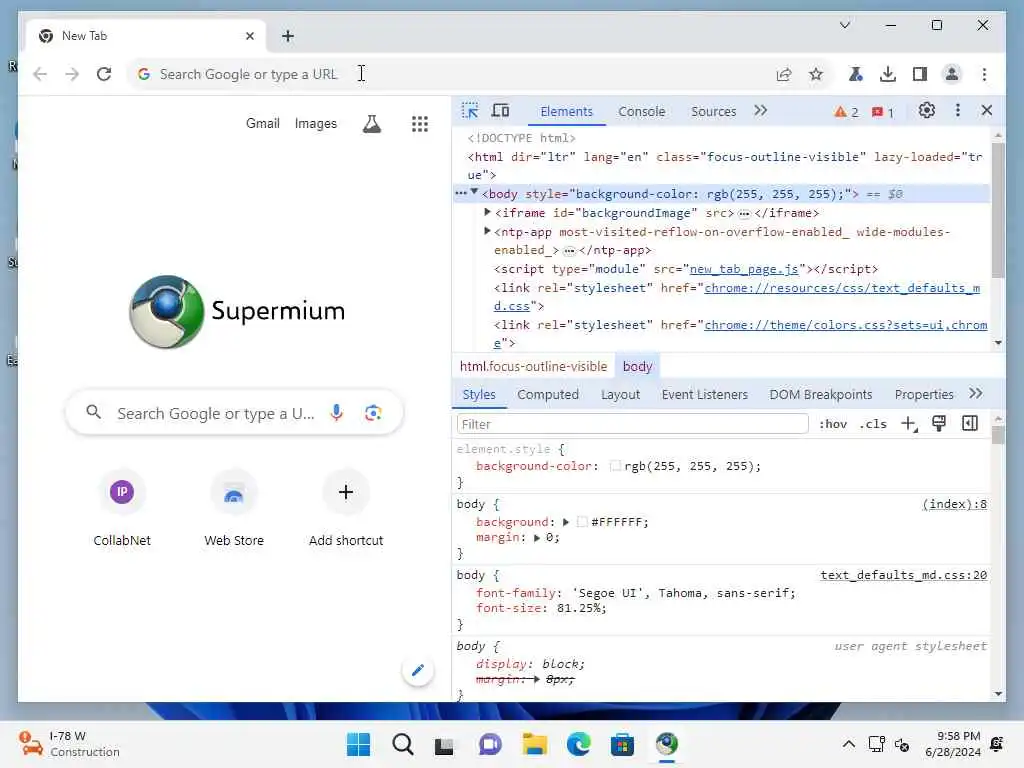This screenshot has height=768, width=1024.
Task: Switch to the Console tab
Action: point(641,112)
